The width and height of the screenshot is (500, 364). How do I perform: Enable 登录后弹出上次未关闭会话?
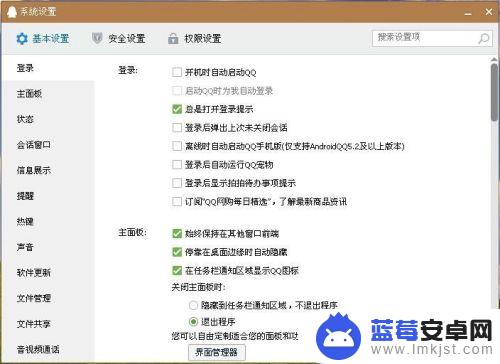click(177, 128)
